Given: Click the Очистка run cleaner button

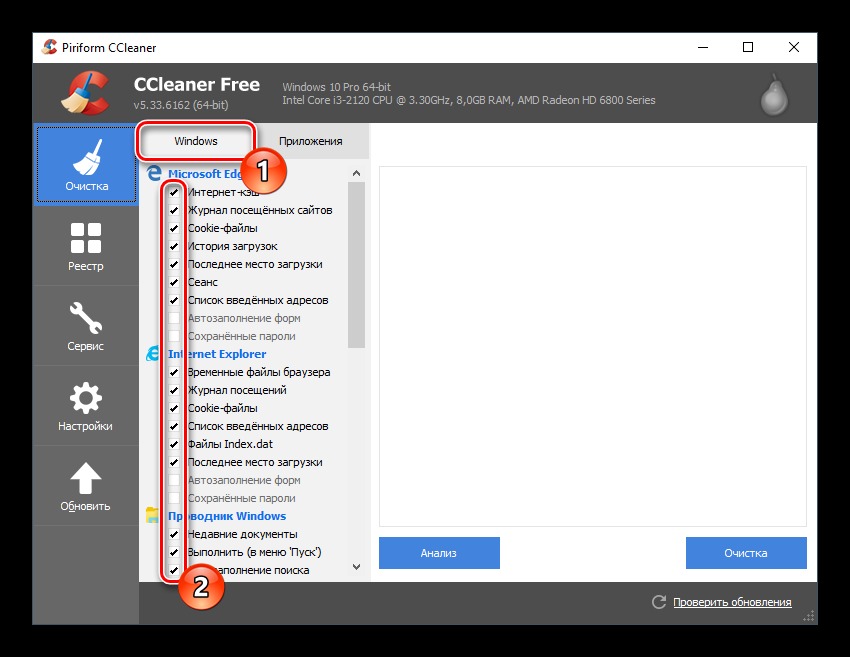Looking at the screenshot, I should point(746,553).
